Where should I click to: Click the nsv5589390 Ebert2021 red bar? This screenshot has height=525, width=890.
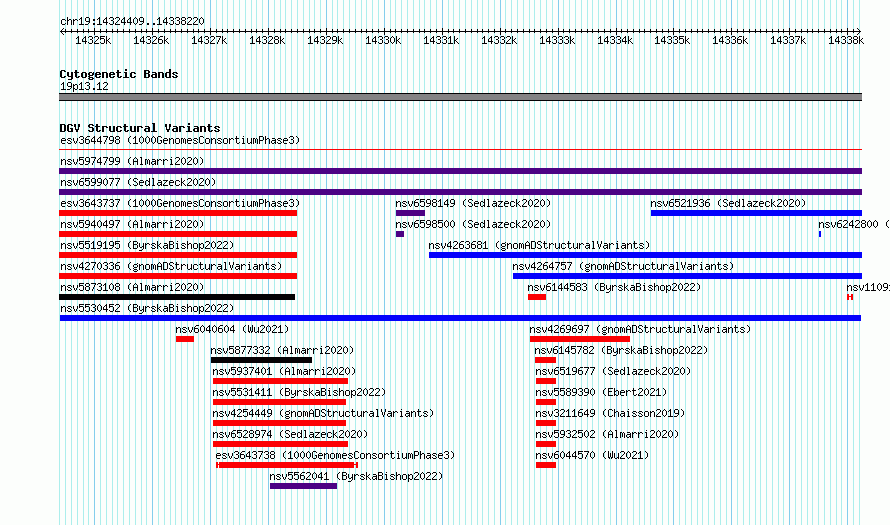pos(546,402)
